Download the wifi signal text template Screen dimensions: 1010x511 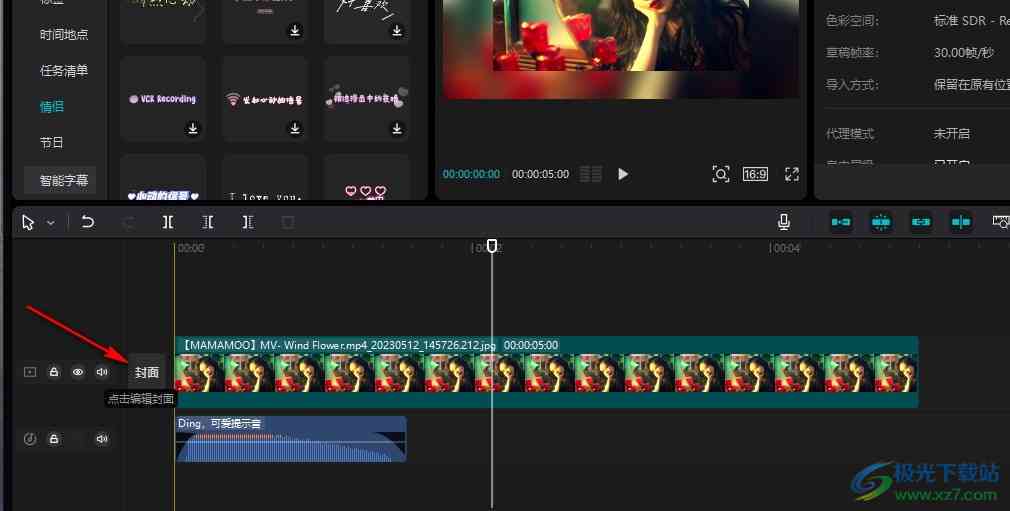(294, 129)
